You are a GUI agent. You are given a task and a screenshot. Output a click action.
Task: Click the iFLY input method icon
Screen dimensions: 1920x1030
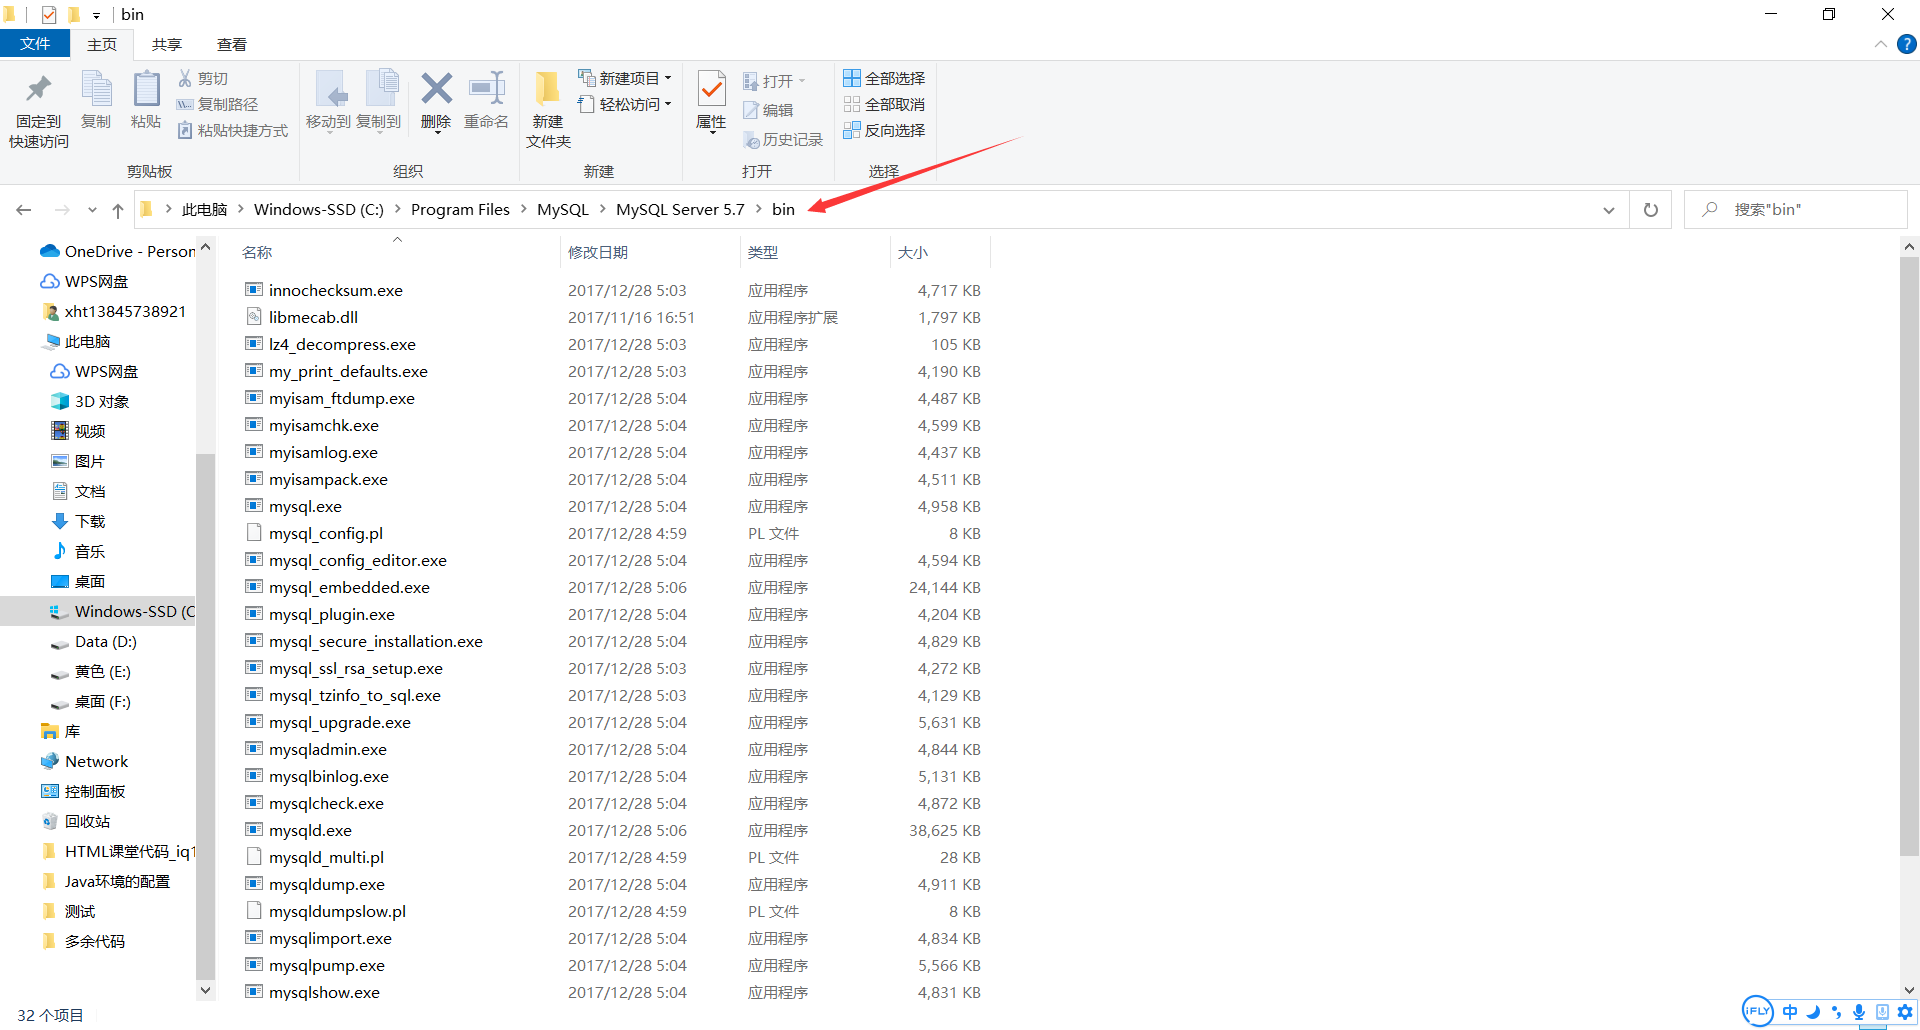pyautogui.click(x=1757, y=1011)
